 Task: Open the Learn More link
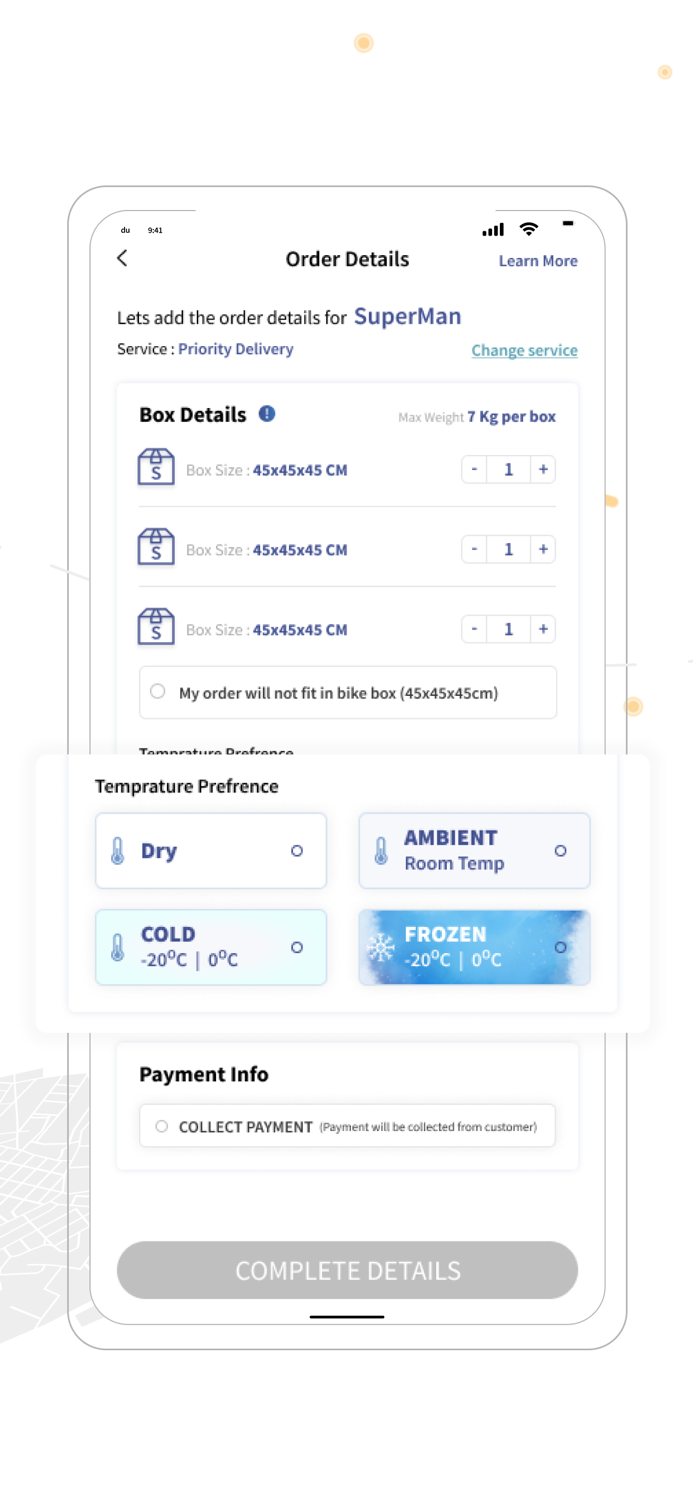538,261
